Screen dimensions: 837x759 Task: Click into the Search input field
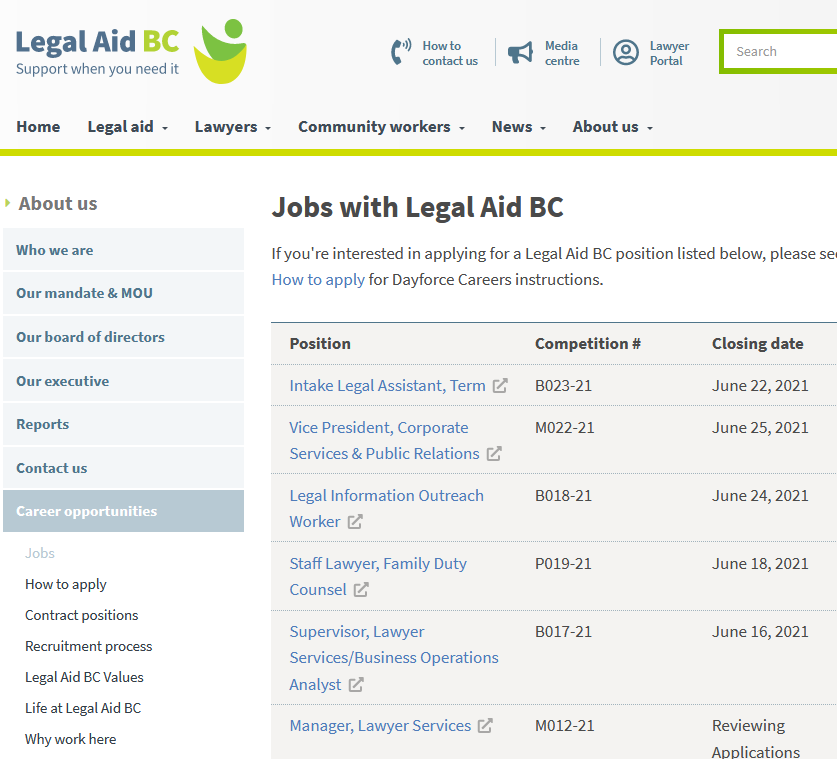pos(780,52)
